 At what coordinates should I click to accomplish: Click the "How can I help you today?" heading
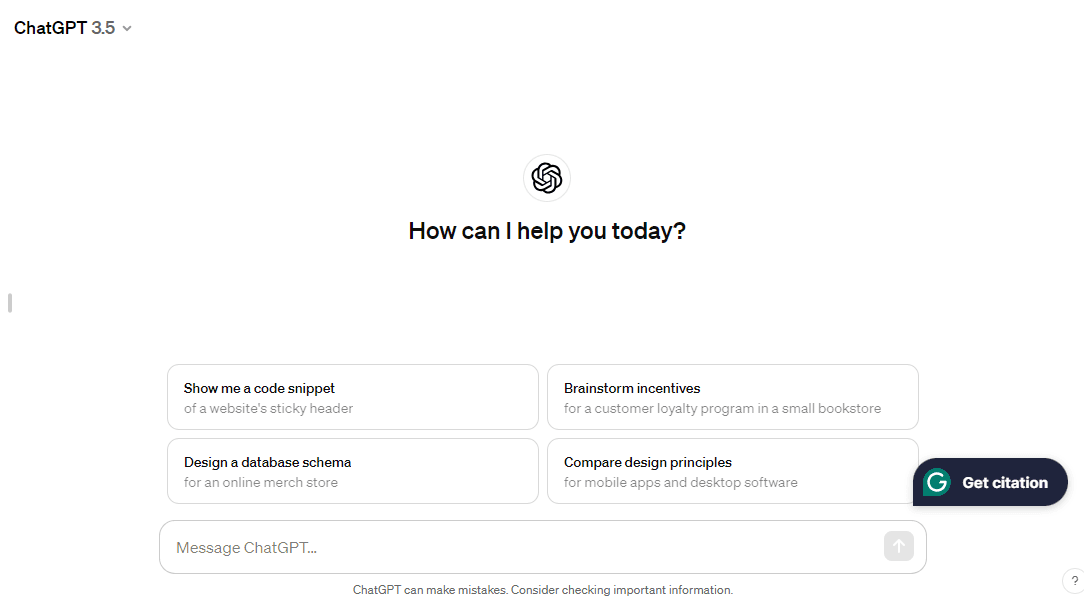click(x=547, y=231)
